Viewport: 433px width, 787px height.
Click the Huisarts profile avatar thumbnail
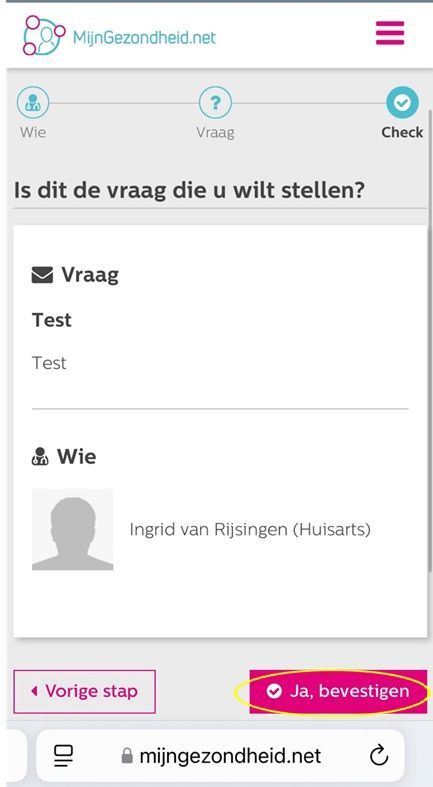point(73,530)
